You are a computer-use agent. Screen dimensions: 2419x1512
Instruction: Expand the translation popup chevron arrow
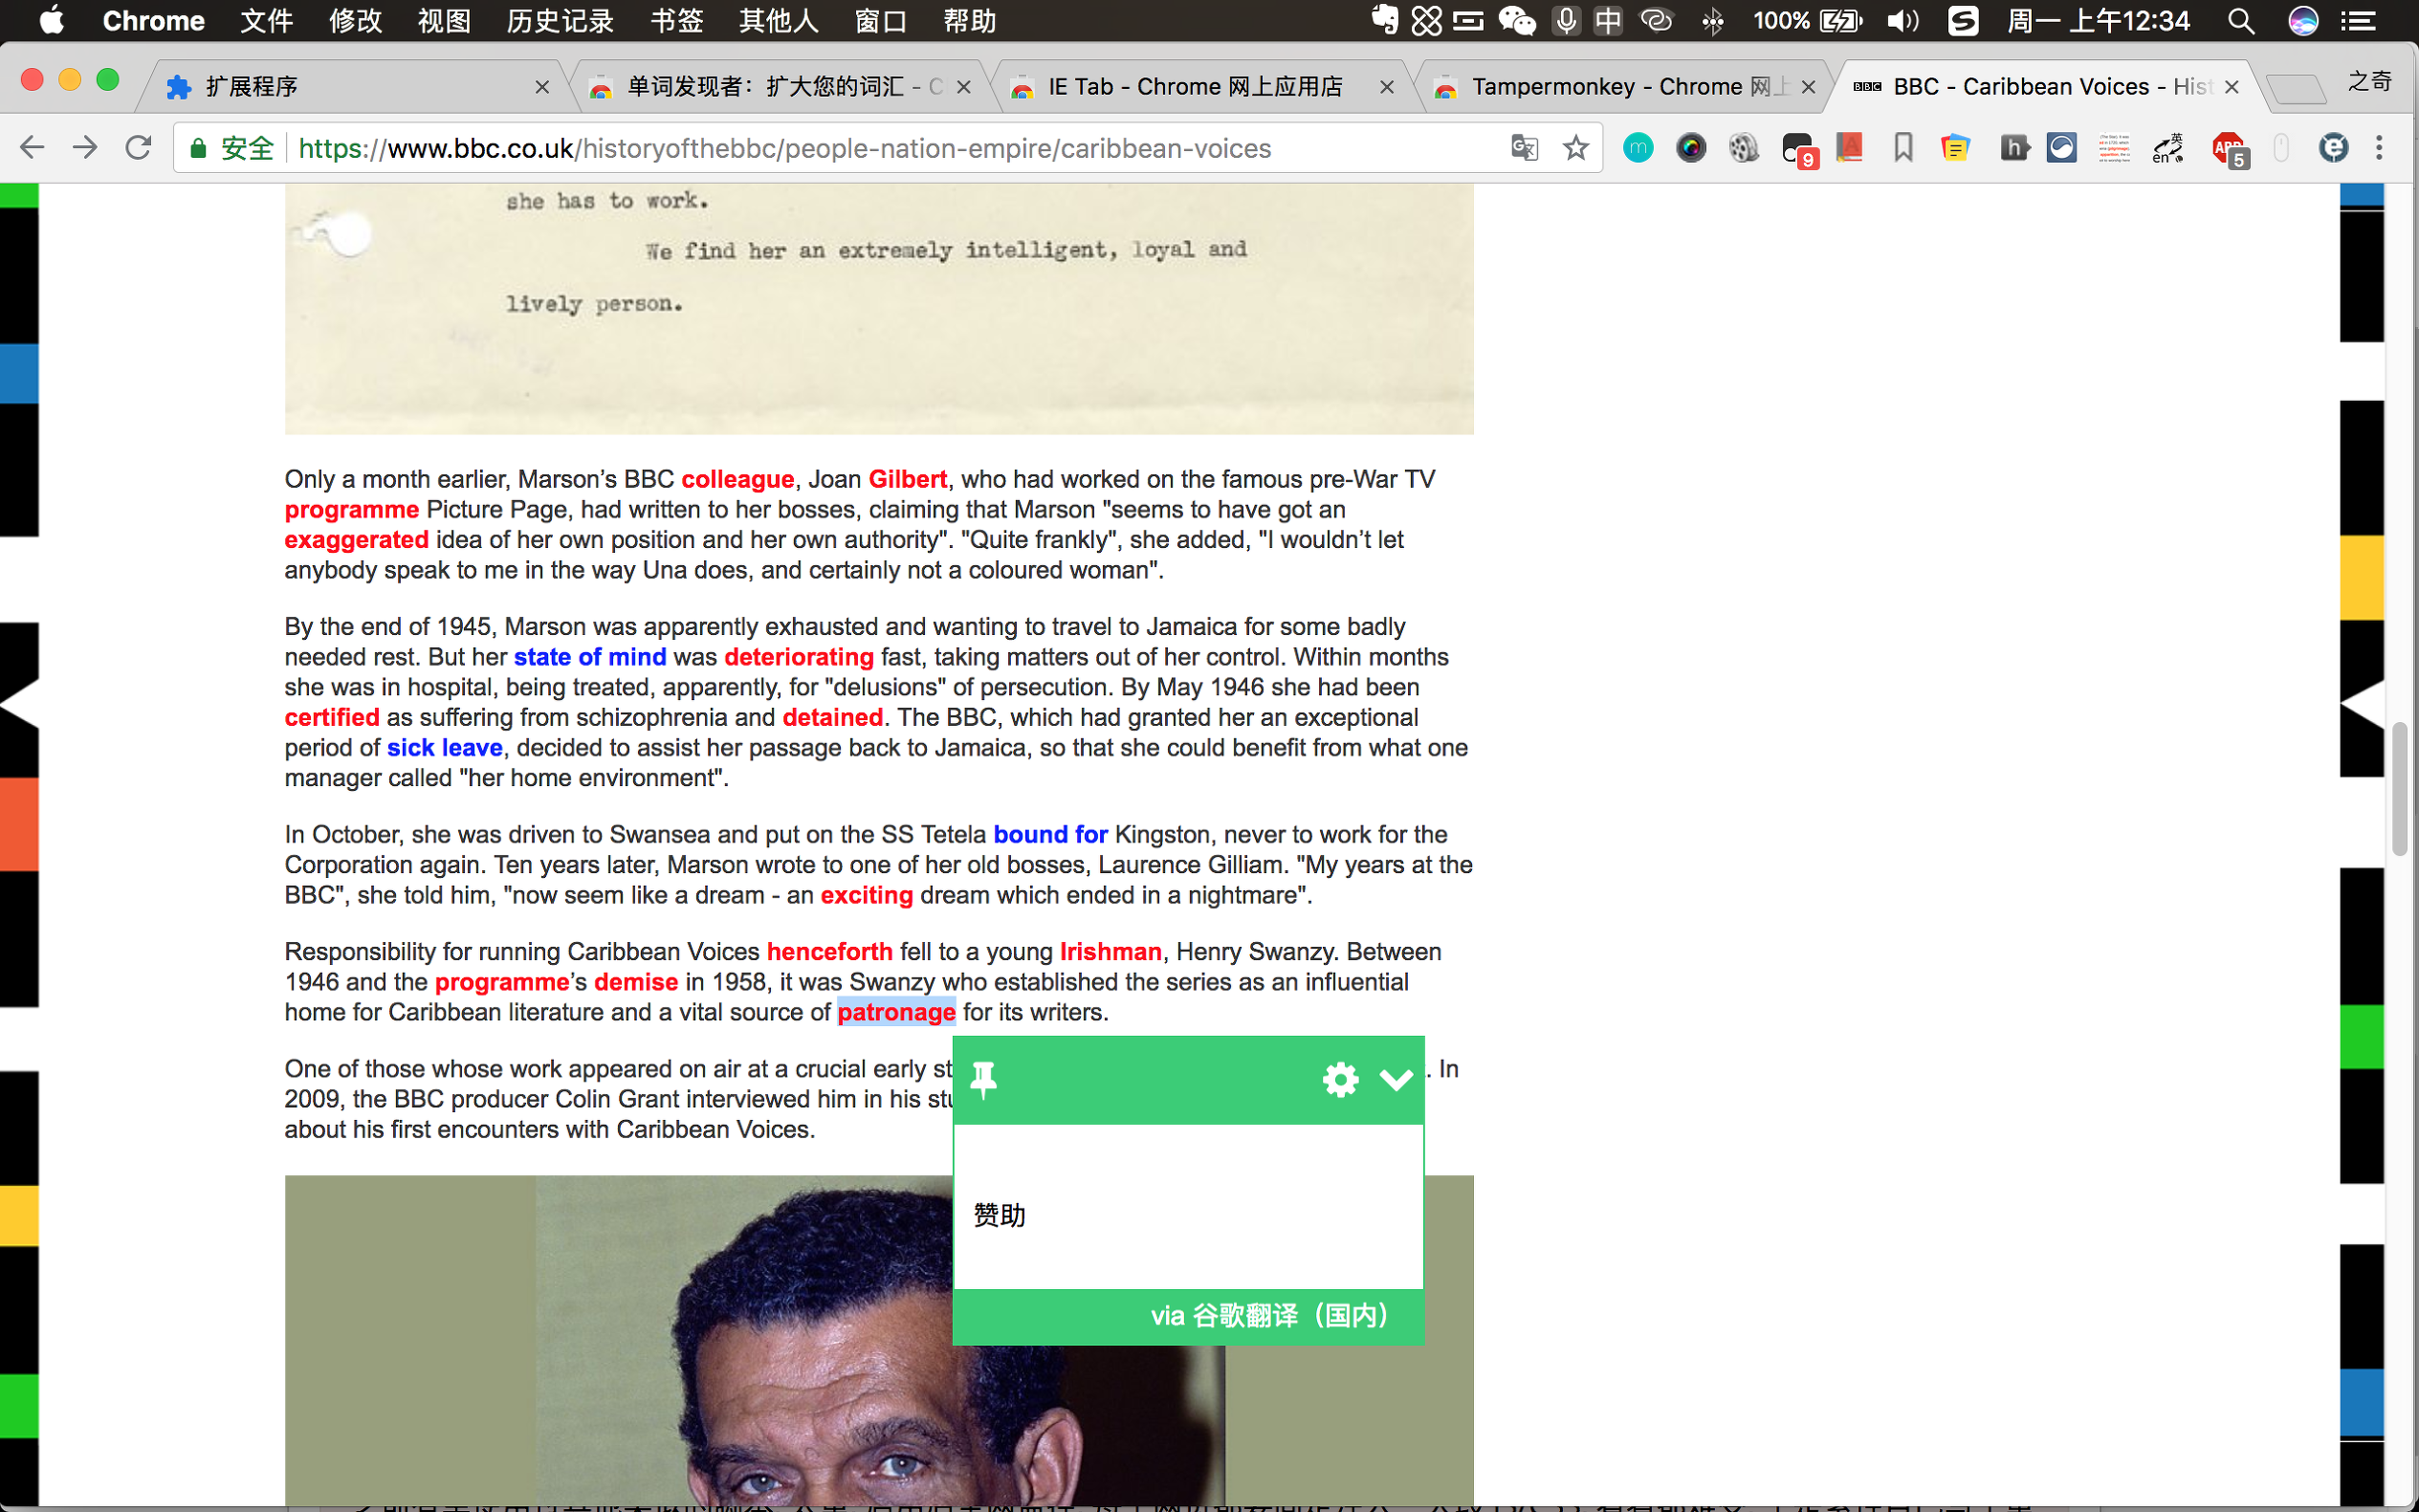coord(1396,1079)
